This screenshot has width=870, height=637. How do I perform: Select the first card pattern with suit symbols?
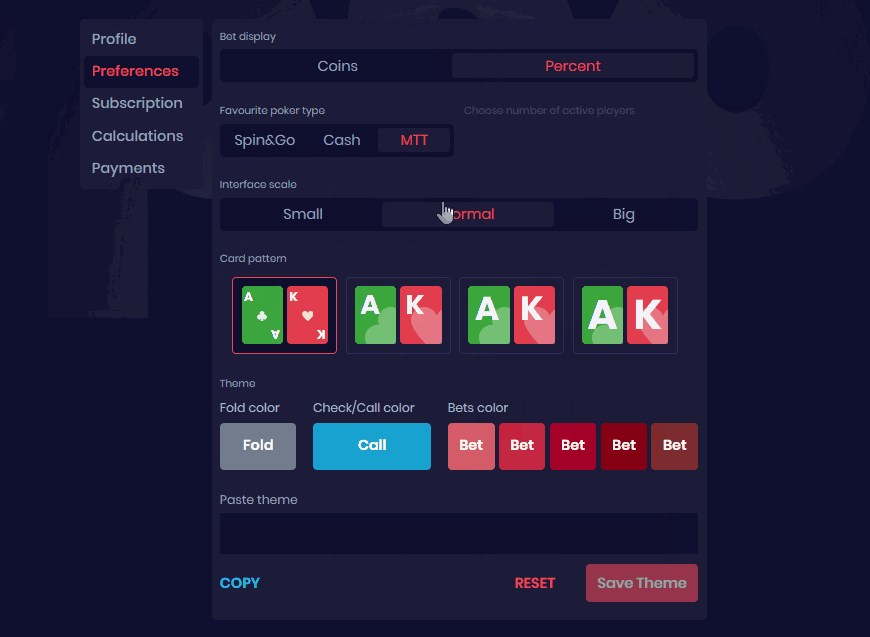[284, 315]
